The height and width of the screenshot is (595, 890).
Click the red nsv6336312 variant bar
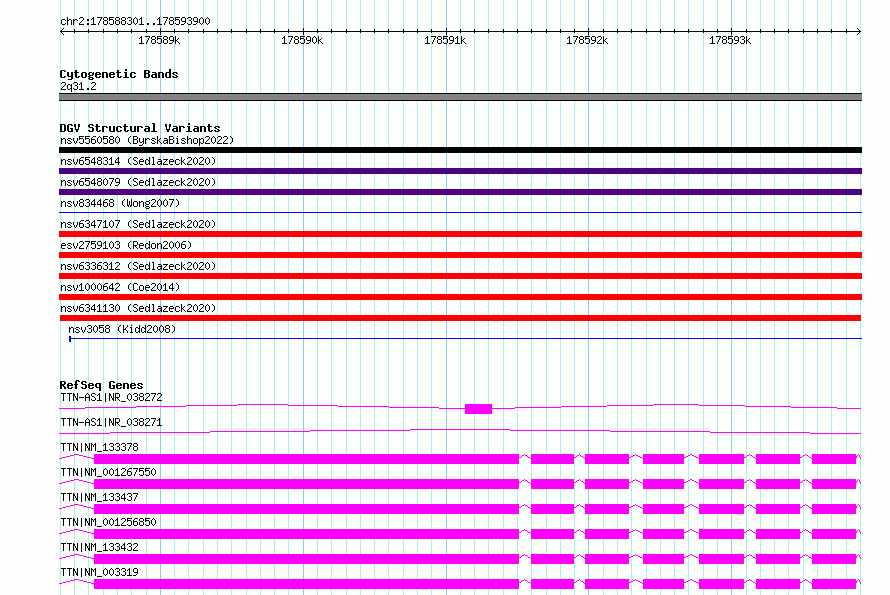pyautogui.click(x=460, y=276)
